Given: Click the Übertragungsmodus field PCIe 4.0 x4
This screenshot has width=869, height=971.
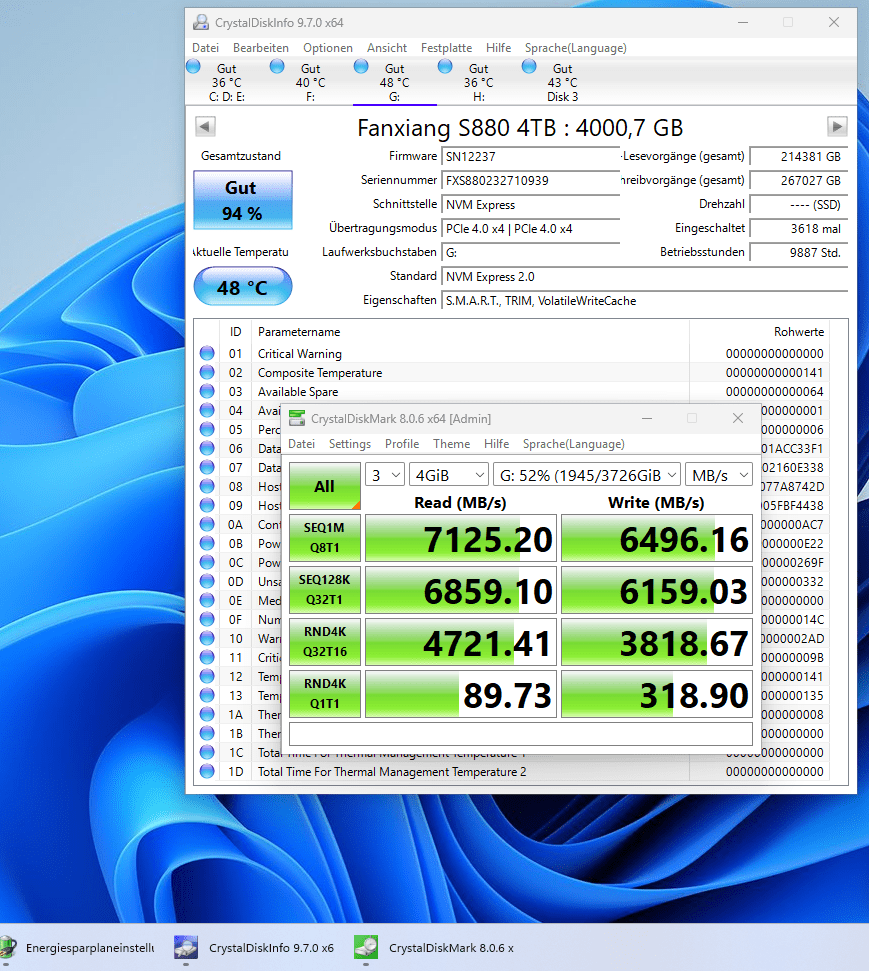Looking at the screenshot, I should pyautogui.click(x=530, y=229).
